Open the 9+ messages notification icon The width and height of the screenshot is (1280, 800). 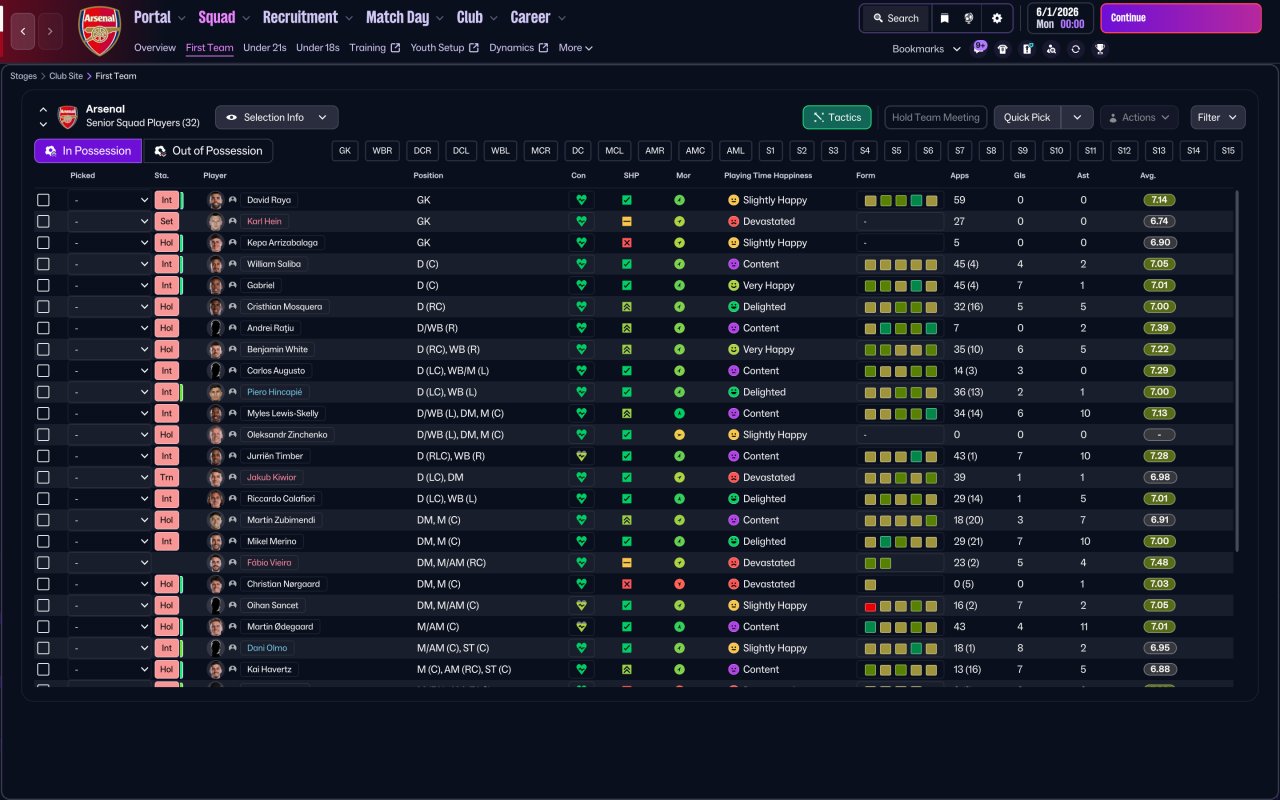(979, 48)
